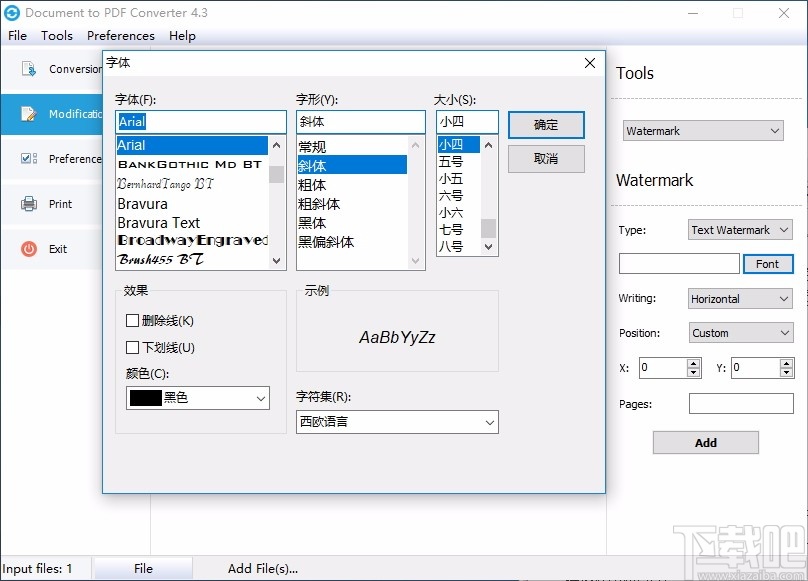Open Preferences using its sidebar icon
This screenshot has height=581, width=808.
[x=28, y=158]
